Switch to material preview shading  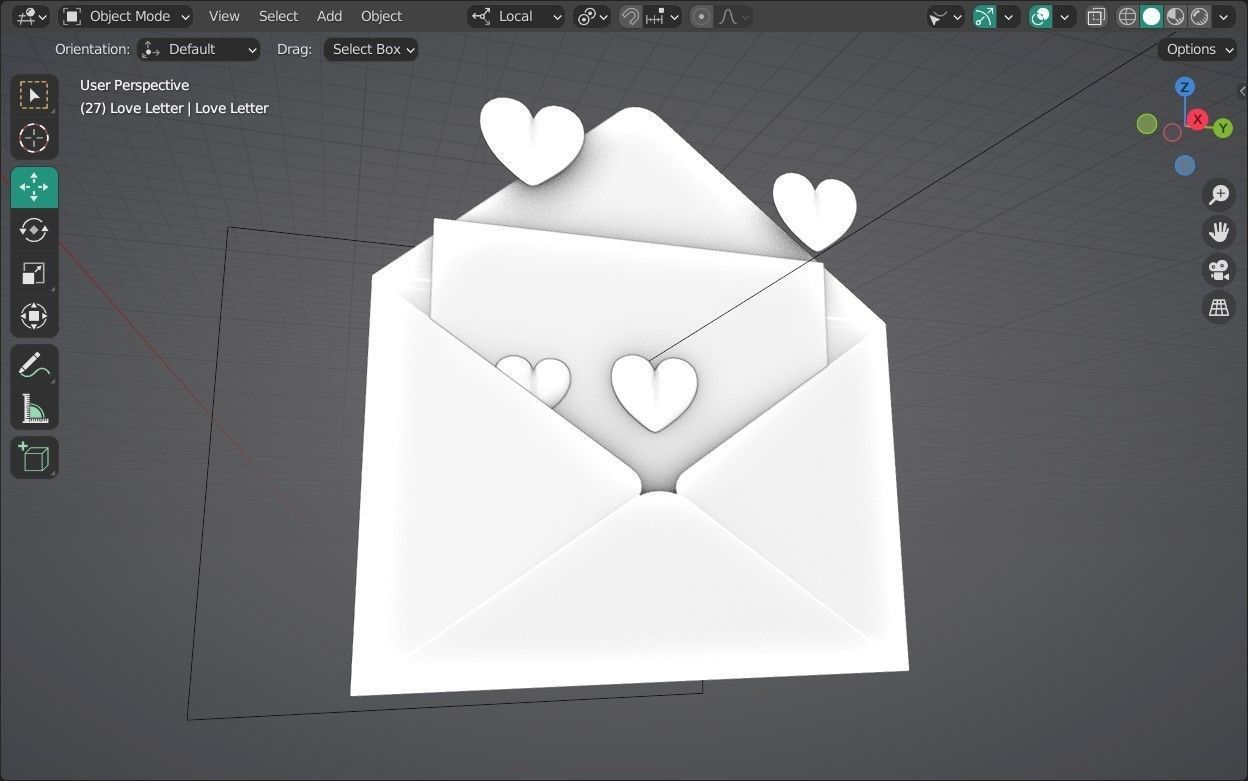[x=1176, y=16]
